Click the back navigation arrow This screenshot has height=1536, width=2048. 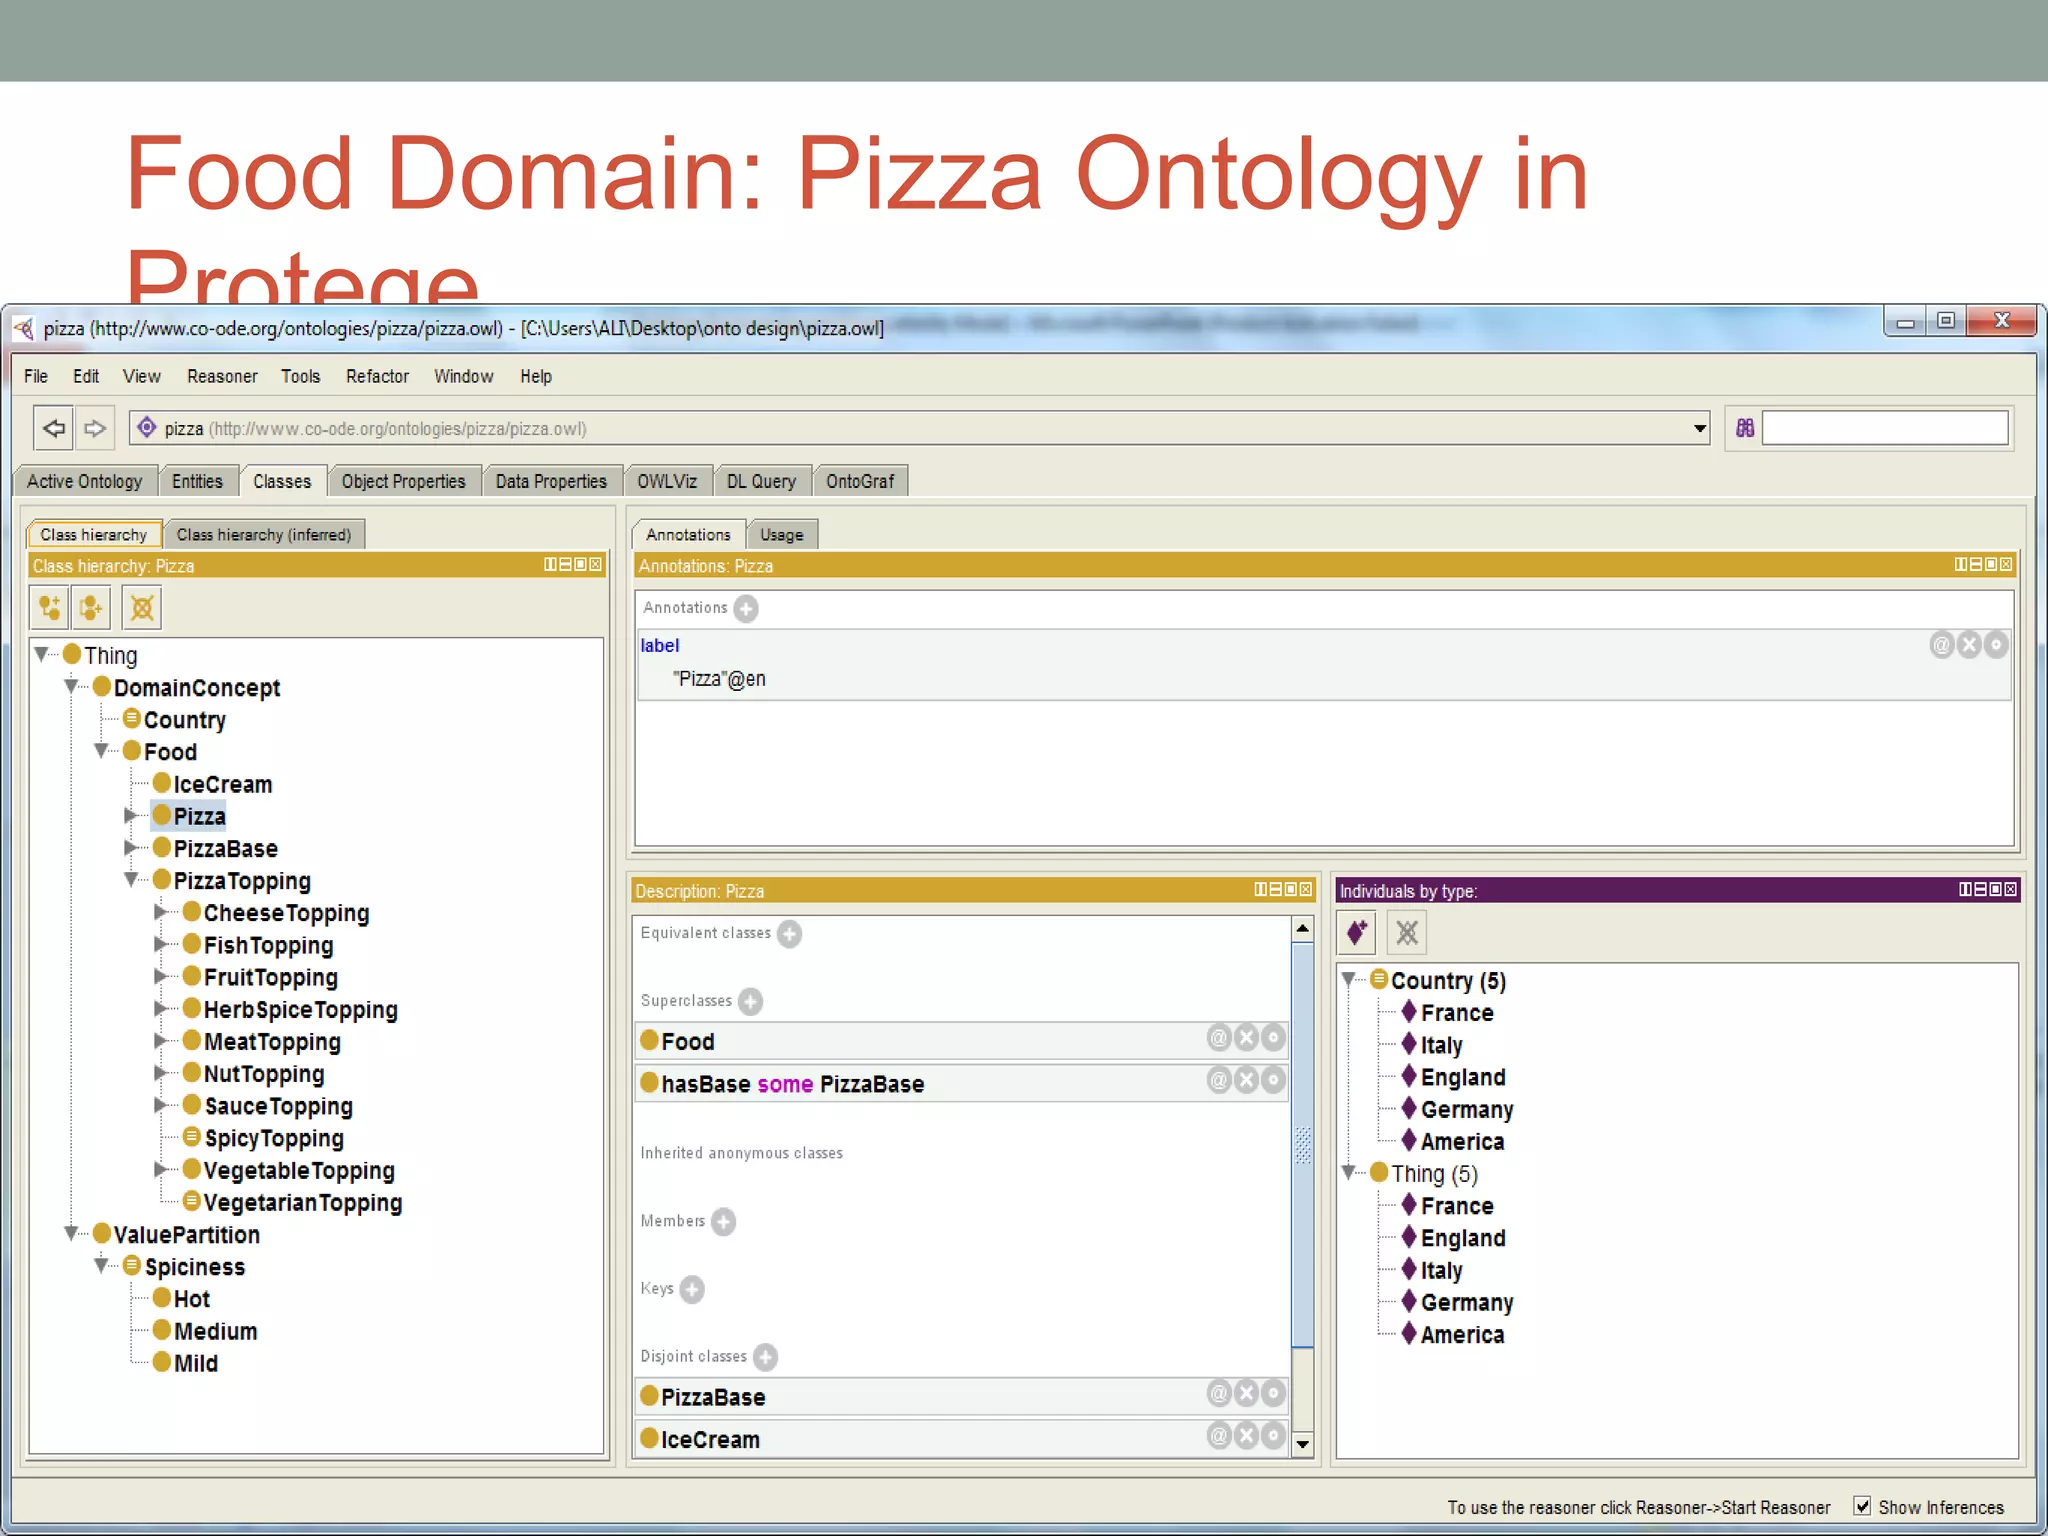(53, 428)
